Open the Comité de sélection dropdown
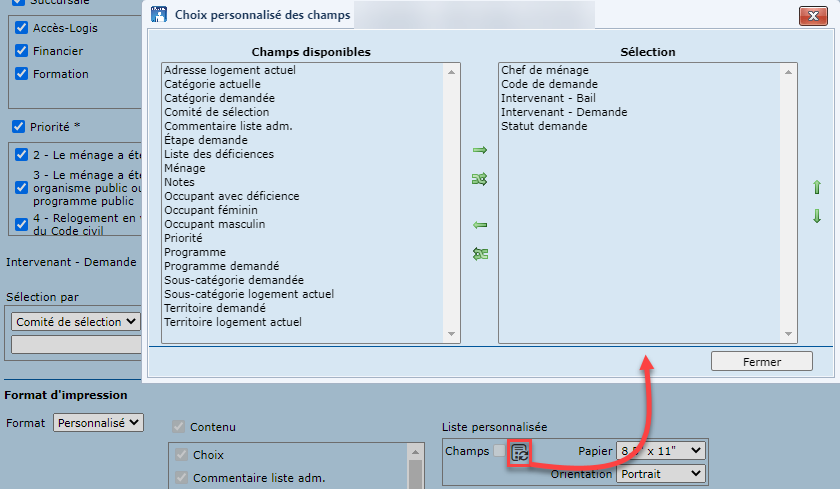Screen dimensions: 840x489 [x=75, y=321]
